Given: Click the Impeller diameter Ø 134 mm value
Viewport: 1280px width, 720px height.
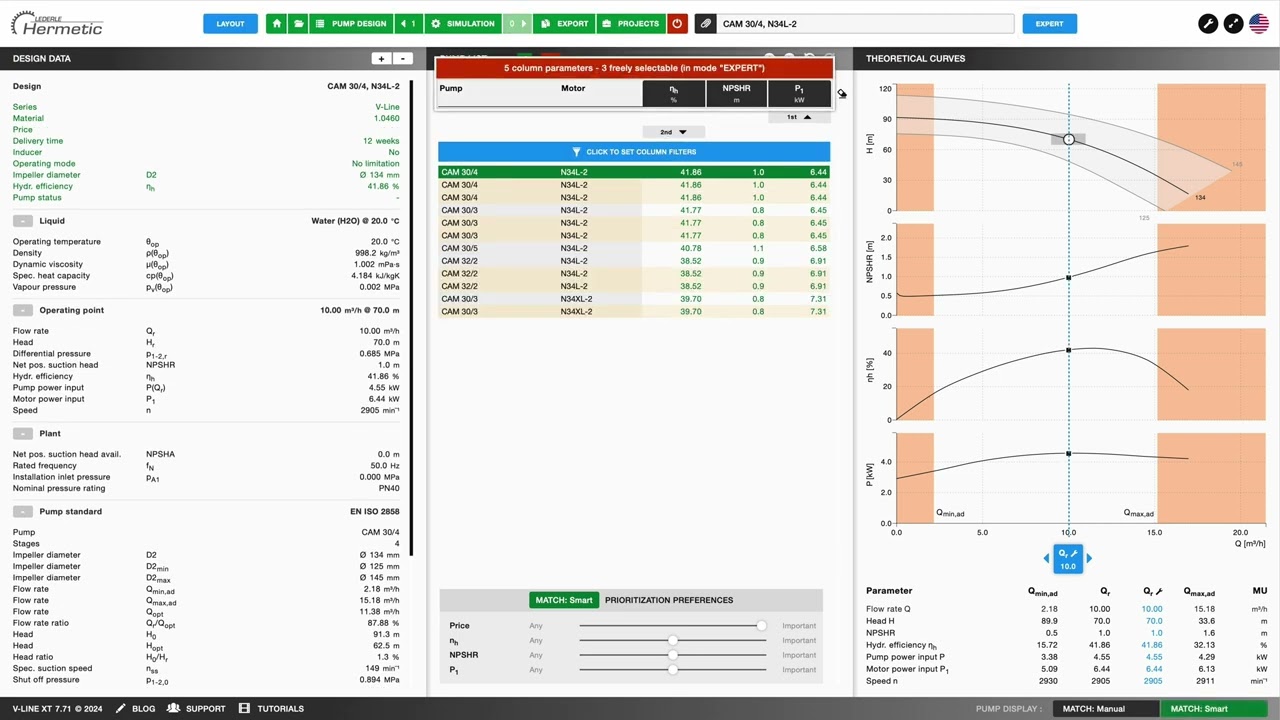Looking at the screenshot, I should pos(379,175).
